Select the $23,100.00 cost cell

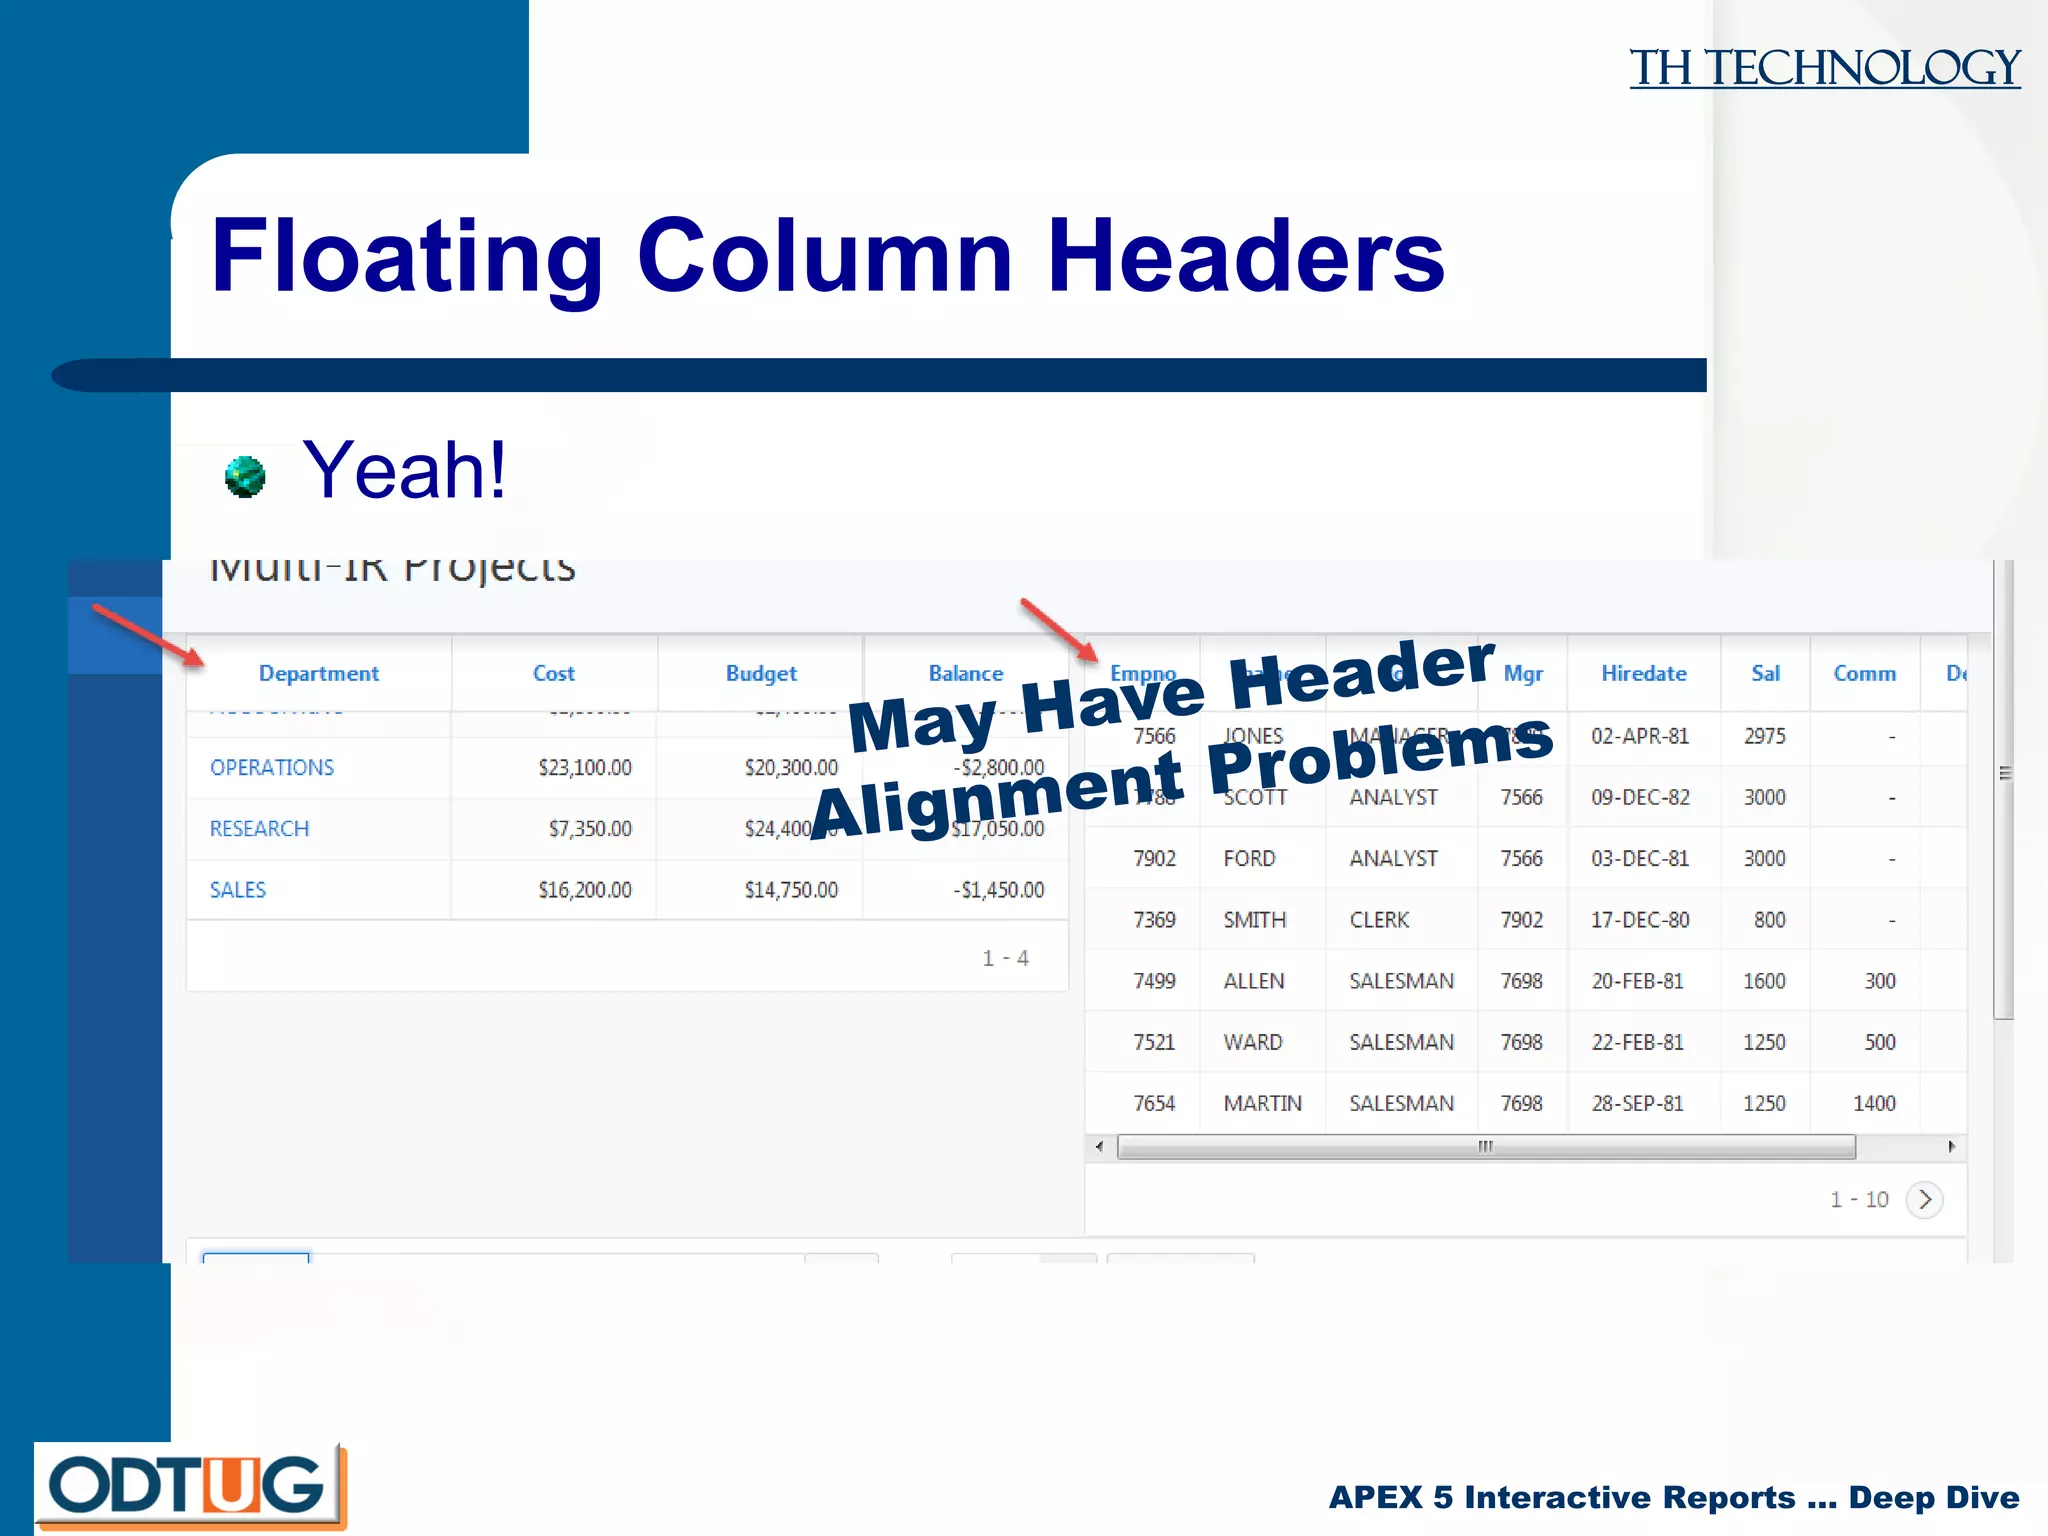[585, 768]
